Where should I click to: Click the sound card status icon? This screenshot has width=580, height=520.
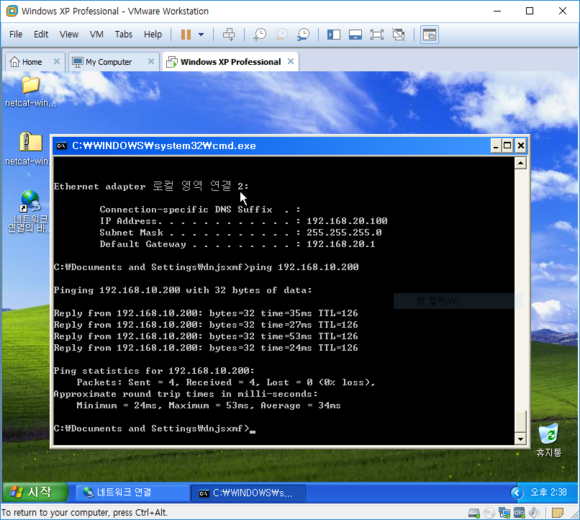pyautogui.click(x=533, y=512)
